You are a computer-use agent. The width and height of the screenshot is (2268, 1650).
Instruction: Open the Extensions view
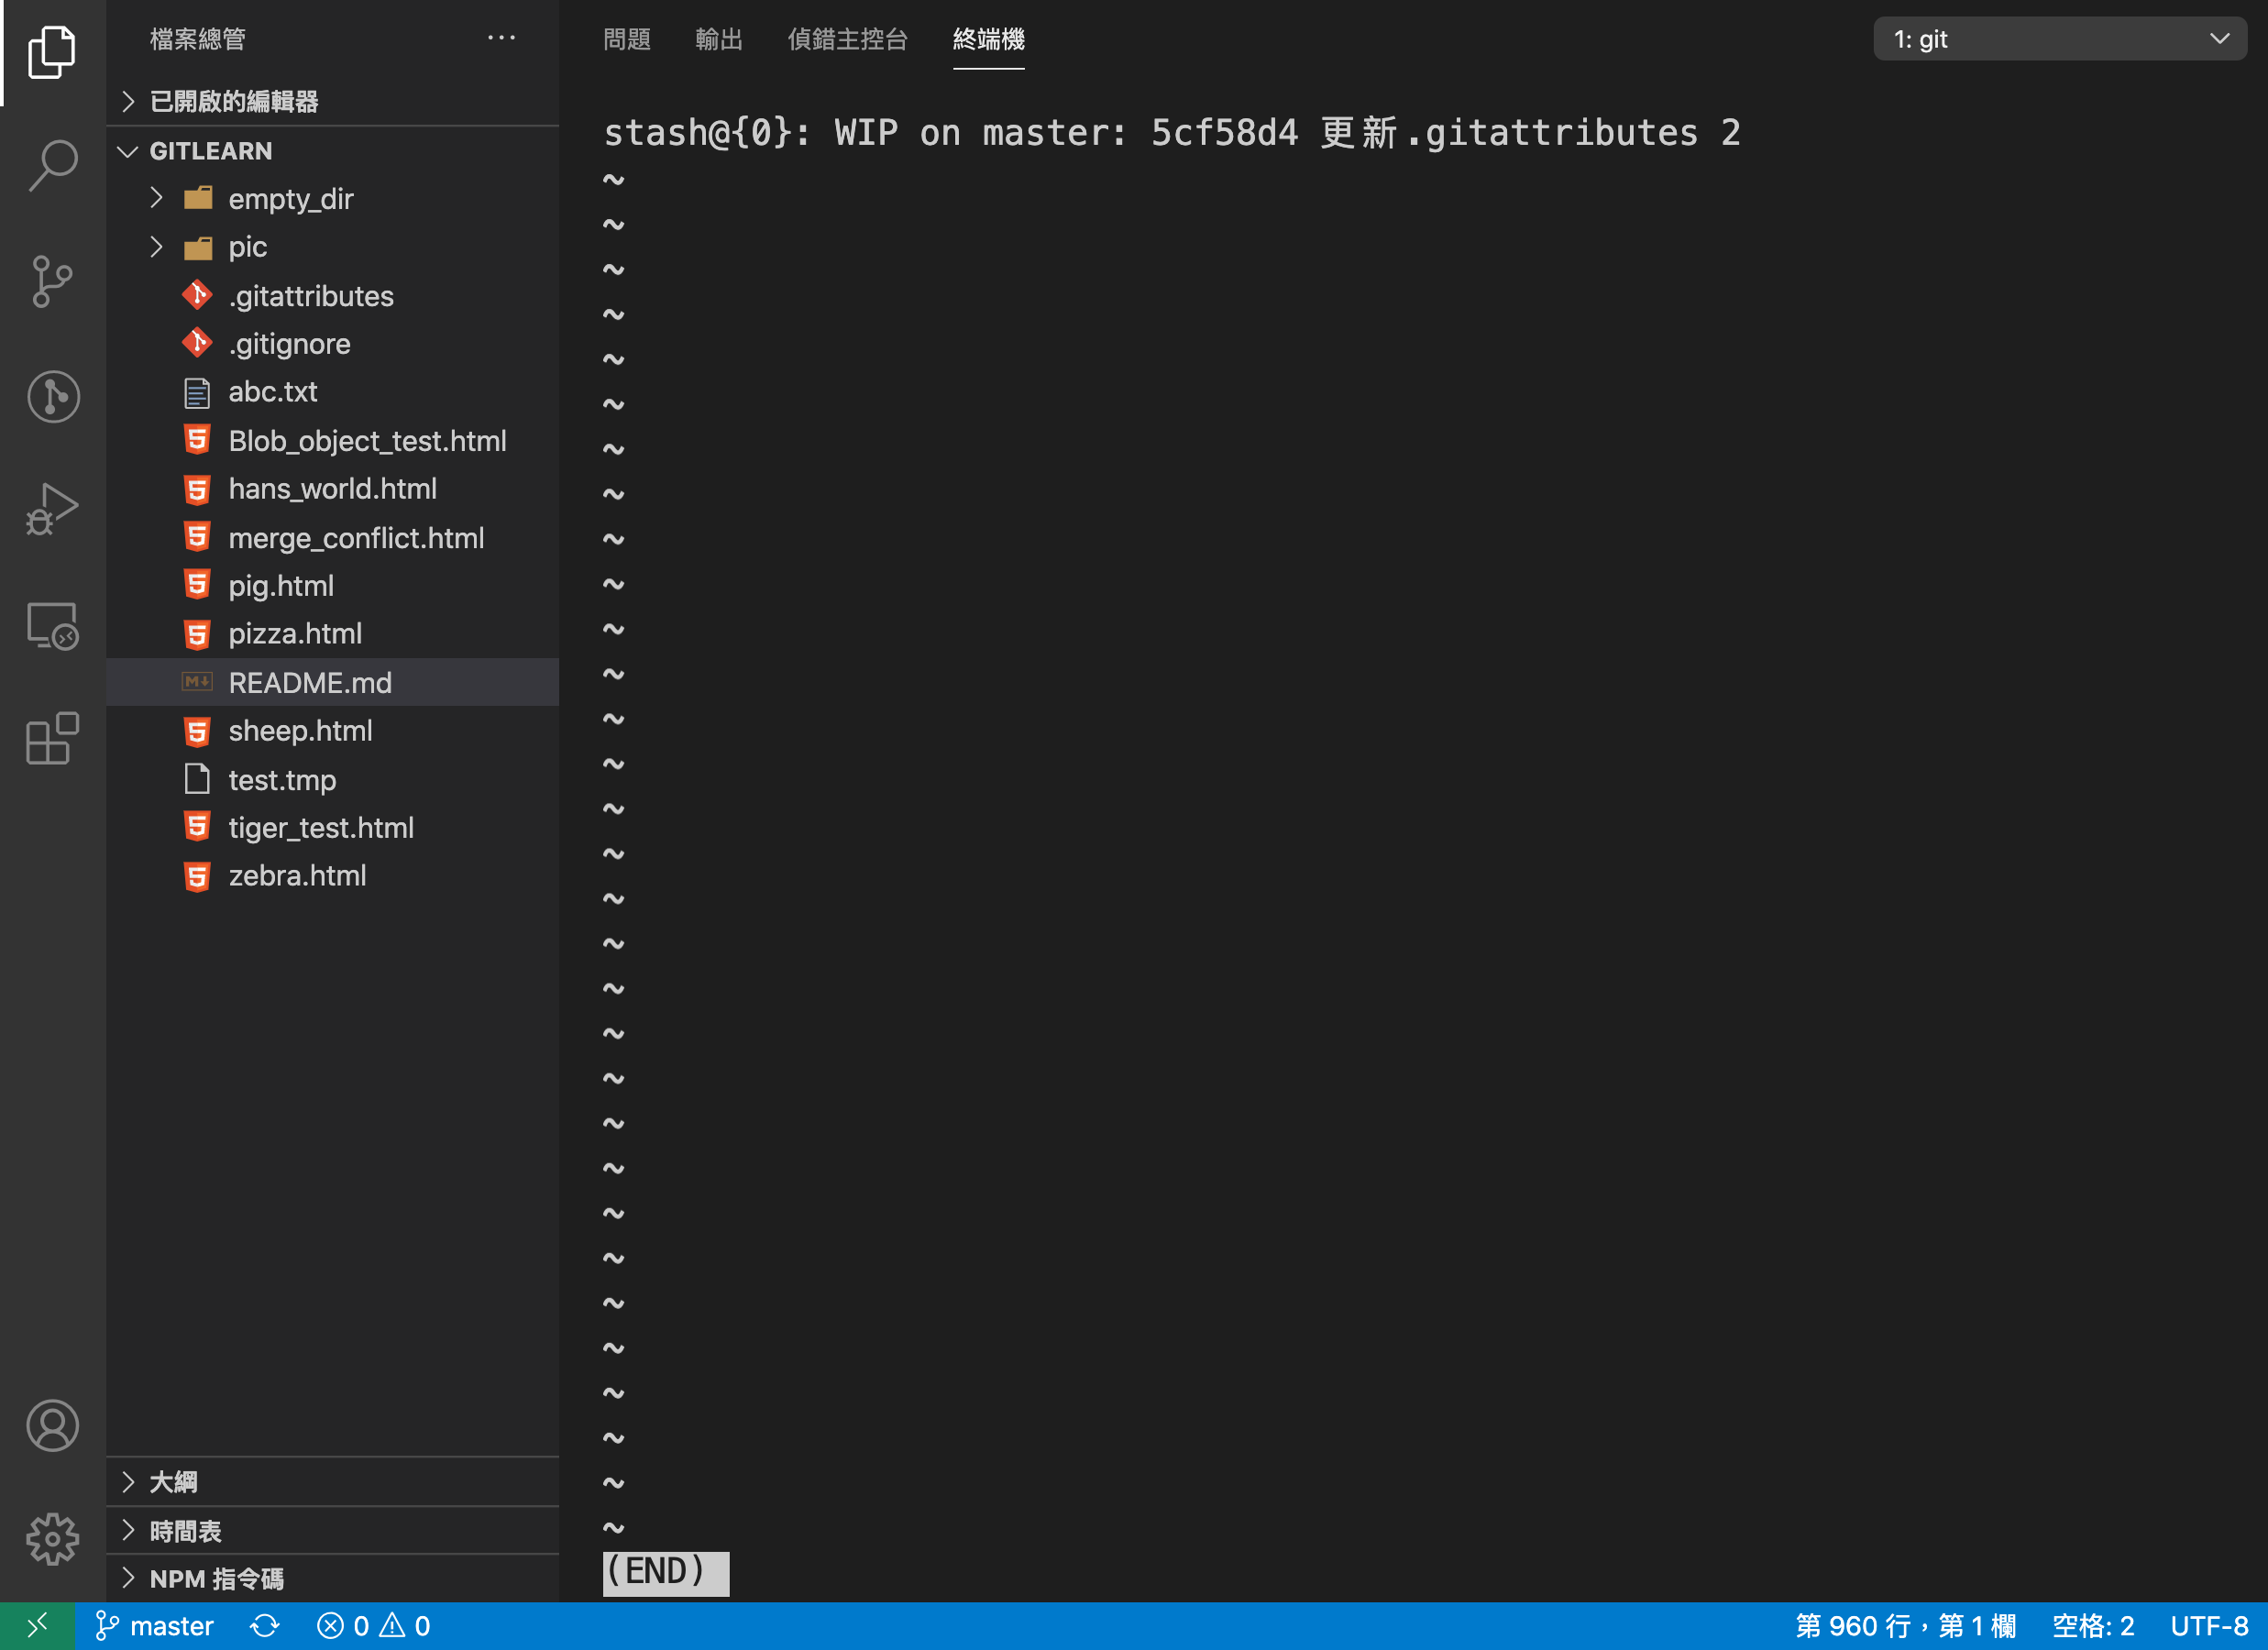[52, 739]
